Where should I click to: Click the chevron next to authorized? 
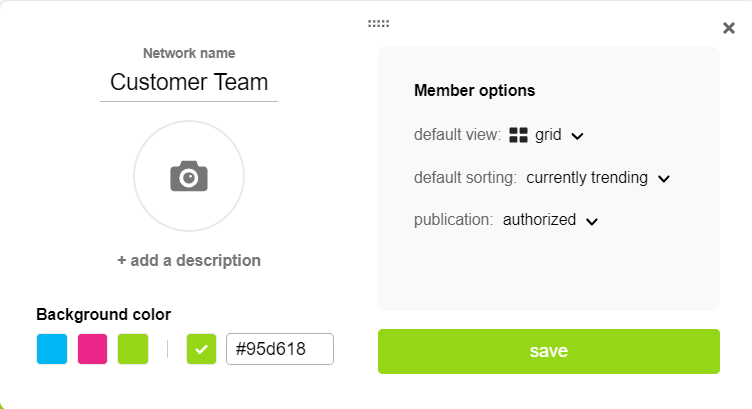592,221
